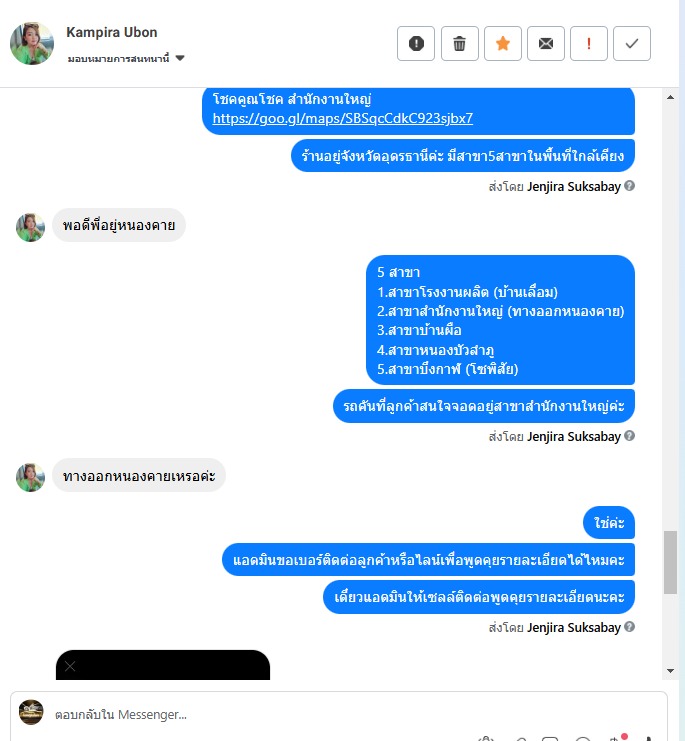
Task: Click the chat scrollbar thumb
Action: tap(670, 562)
